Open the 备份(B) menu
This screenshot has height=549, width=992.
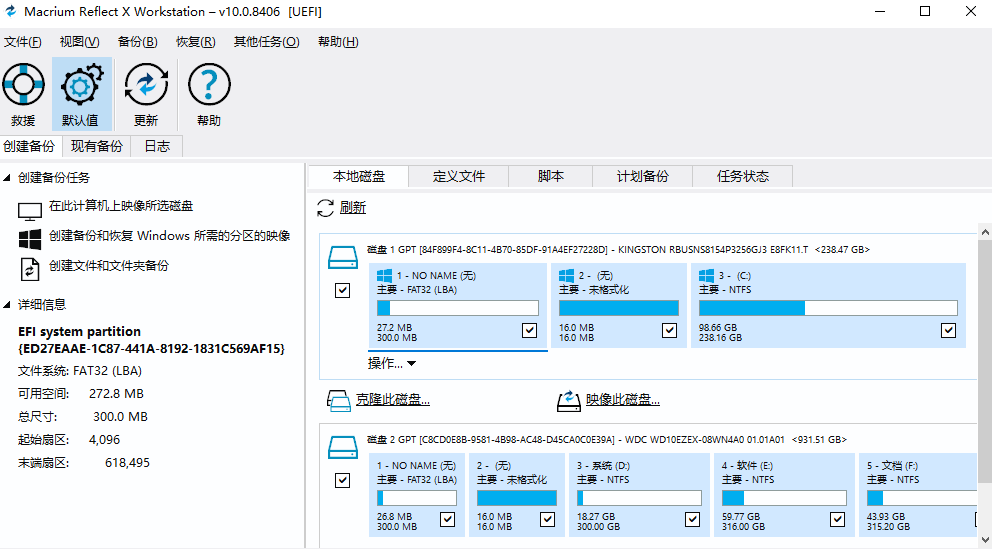pyautogui.click(x=137, y=42)
